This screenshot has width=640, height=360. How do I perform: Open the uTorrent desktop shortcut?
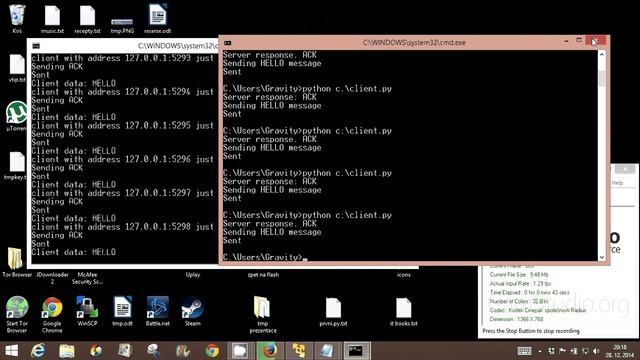[x=16, y=116]
